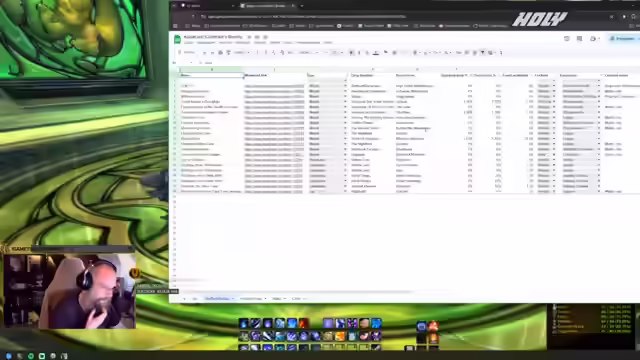640x360 pixels.
Task: Click the add sheet plus button
Action: [184, 299]
